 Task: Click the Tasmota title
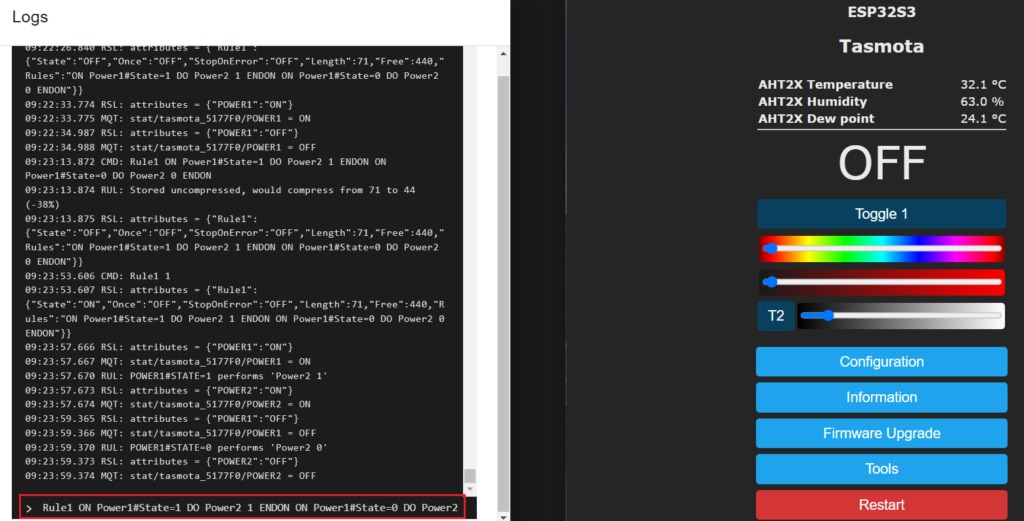tap(881, 46)
